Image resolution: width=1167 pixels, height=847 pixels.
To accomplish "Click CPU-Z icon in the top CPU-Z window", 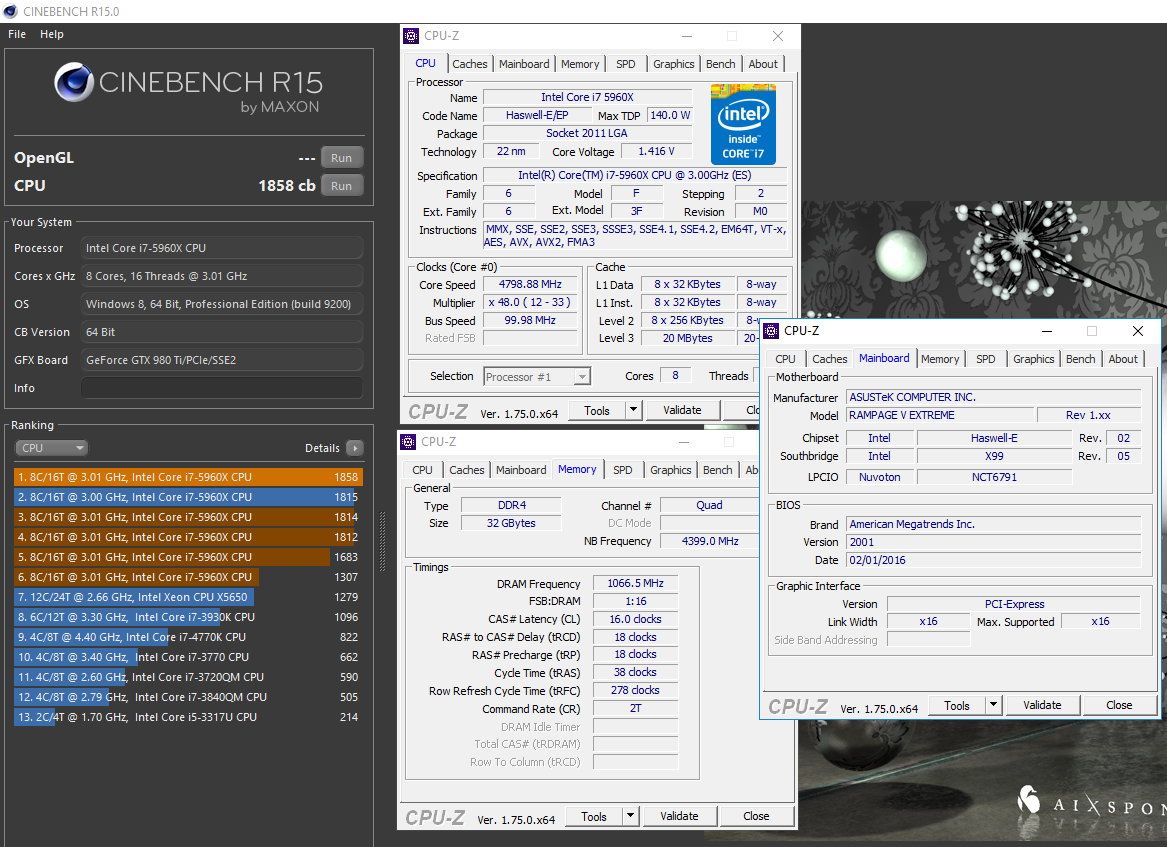I will (411, 36).
